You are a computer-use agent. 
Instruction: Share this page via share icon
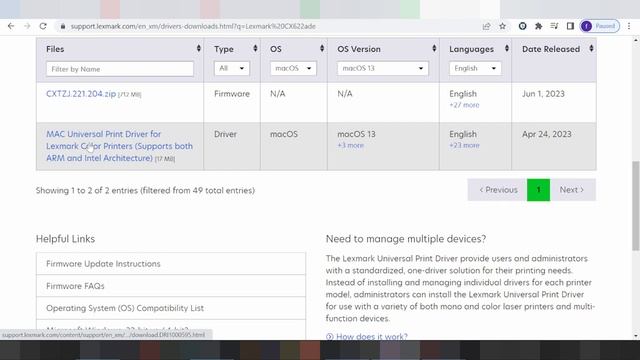(x=486, y=26)
